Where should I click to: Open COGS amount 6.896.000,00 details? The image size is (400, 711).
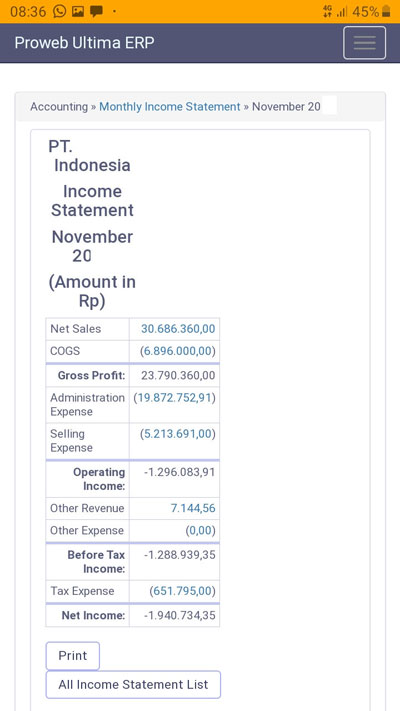pyautogui.click(x=177, y=351)
